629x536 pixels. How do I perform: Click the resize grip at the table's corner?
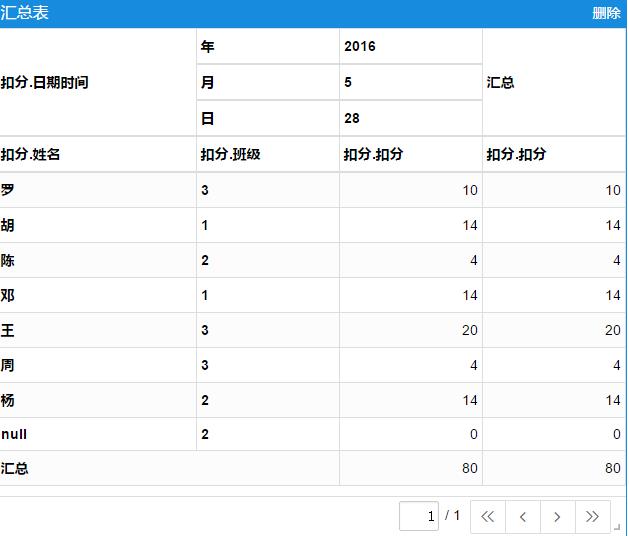tap(617, 527)
